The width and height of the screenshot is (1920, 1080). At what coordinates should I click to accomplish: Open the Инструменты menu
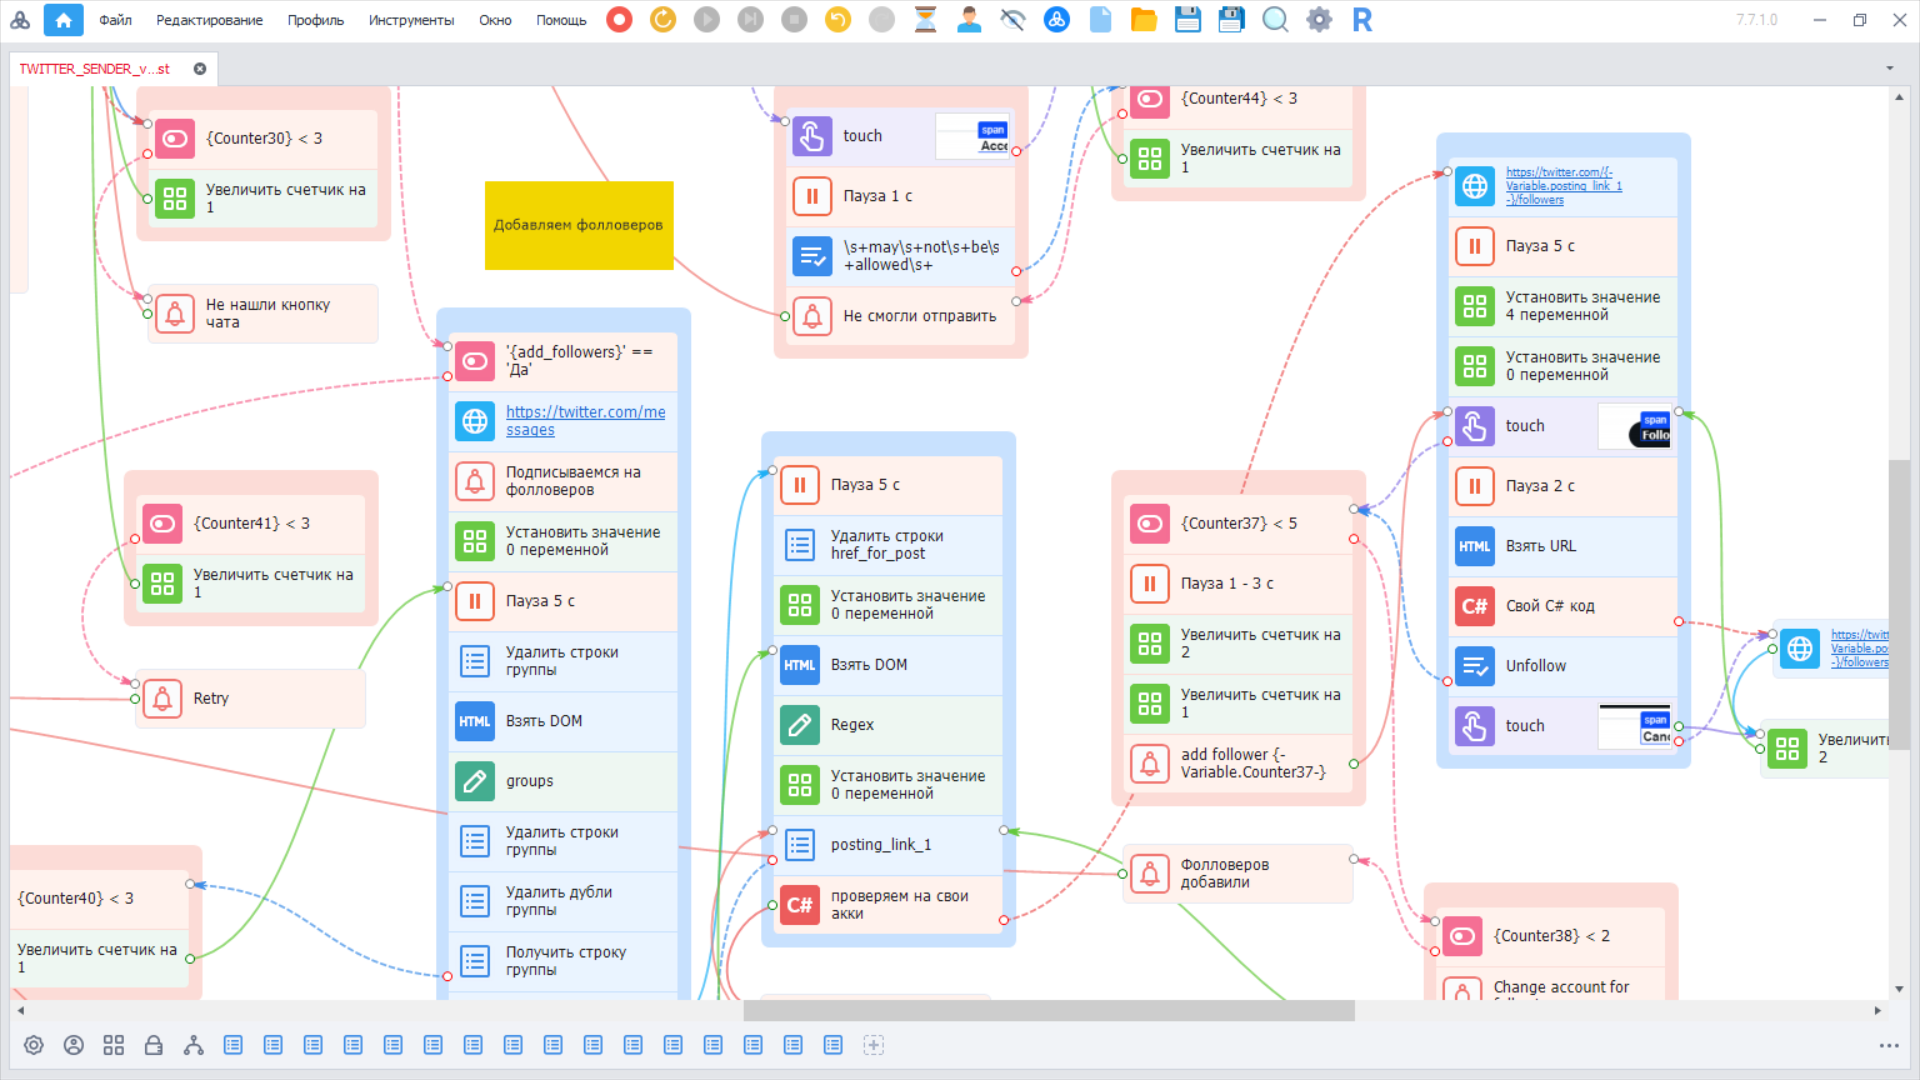tap(410, 20)
